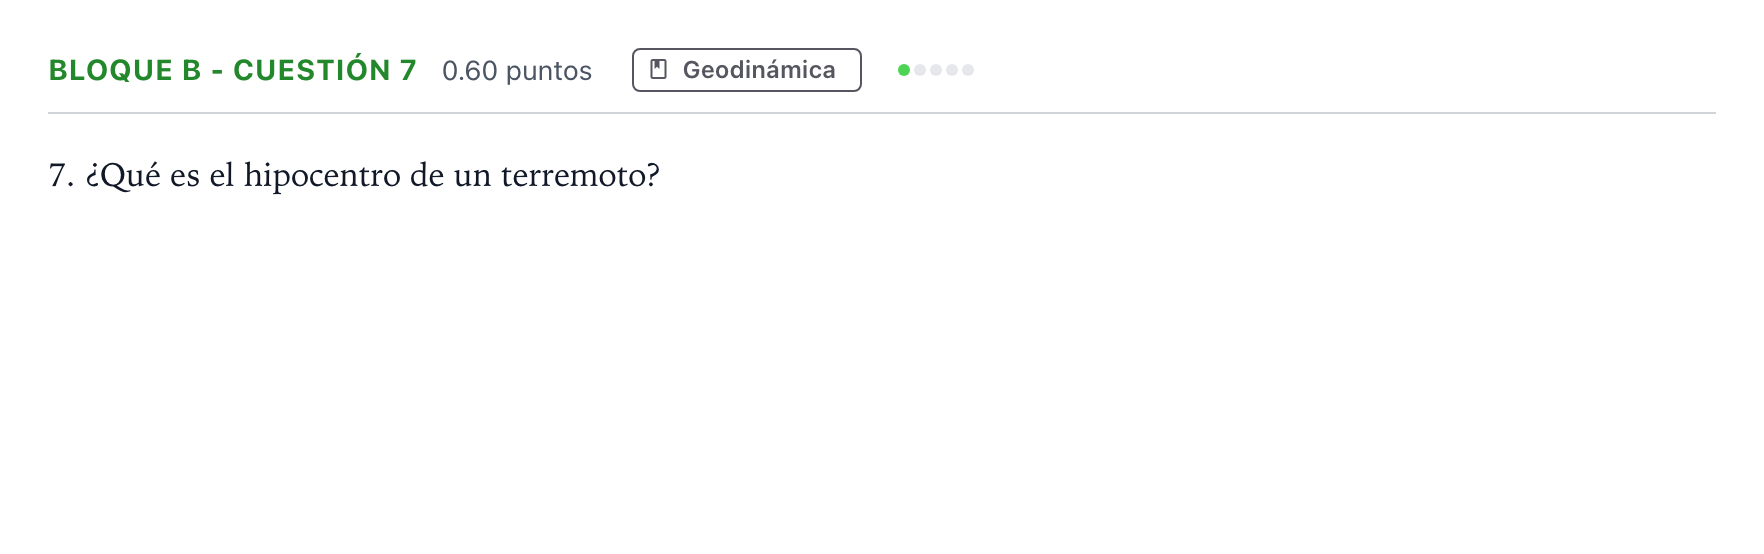Click the 0.60 puntos score label
The image size is (1764, 554).
click(x=517, y=71)
